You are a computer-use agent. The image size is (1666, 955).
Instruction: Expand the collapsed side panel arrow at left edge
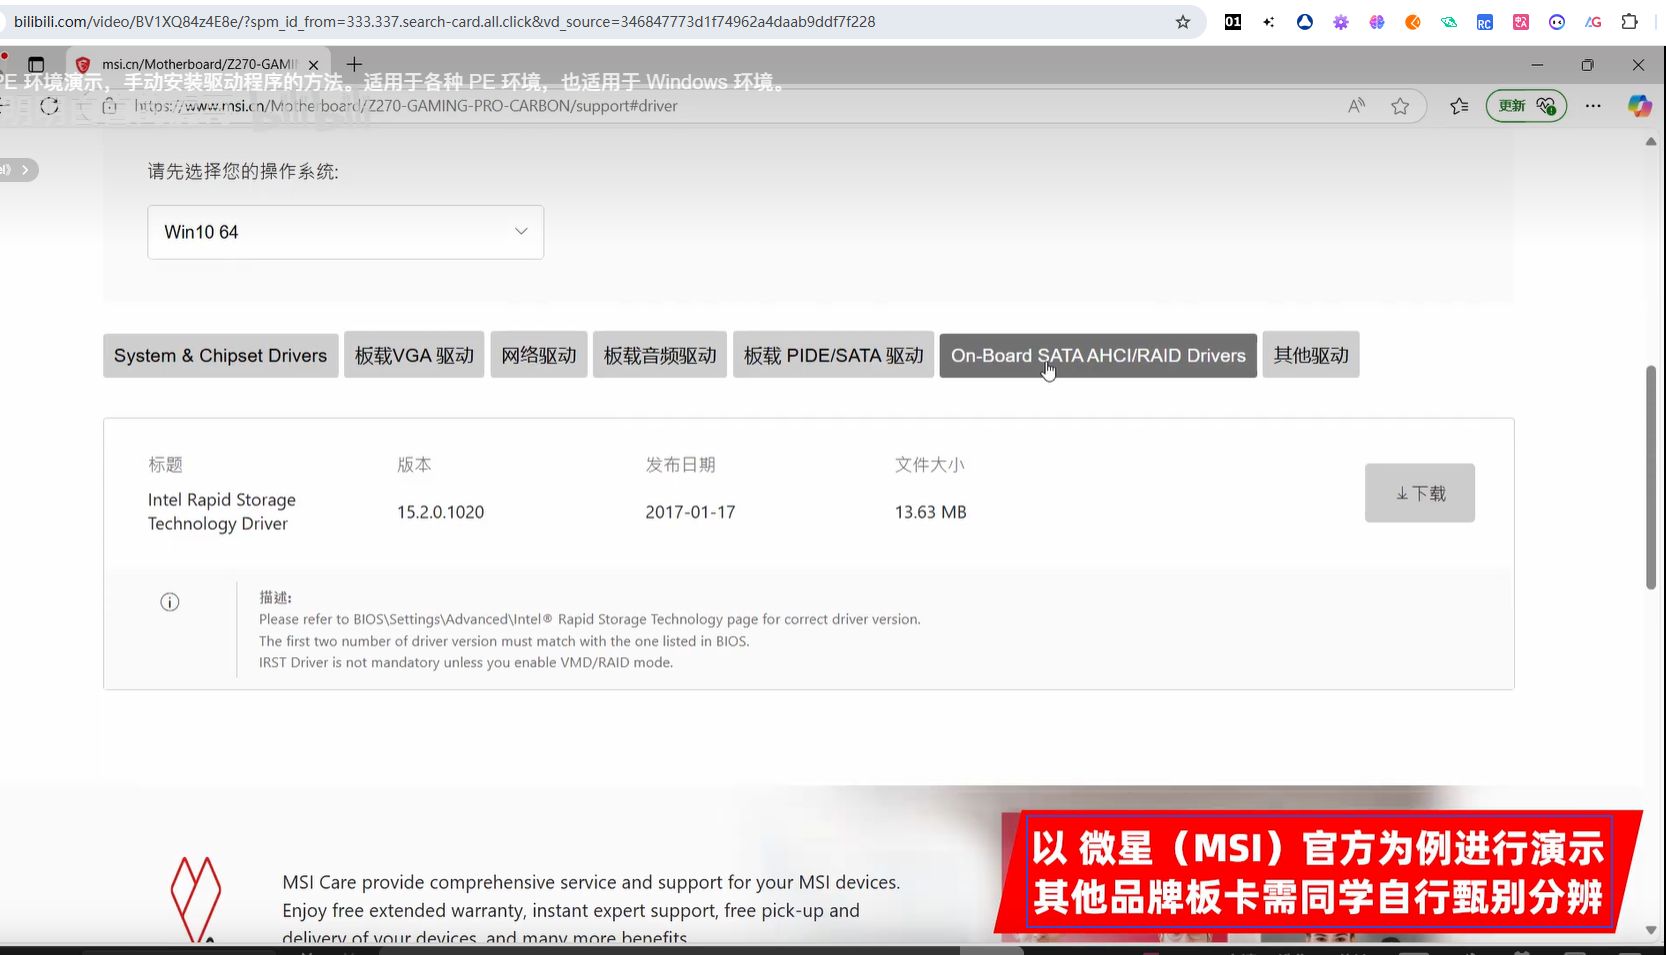(x=25, y=170)
